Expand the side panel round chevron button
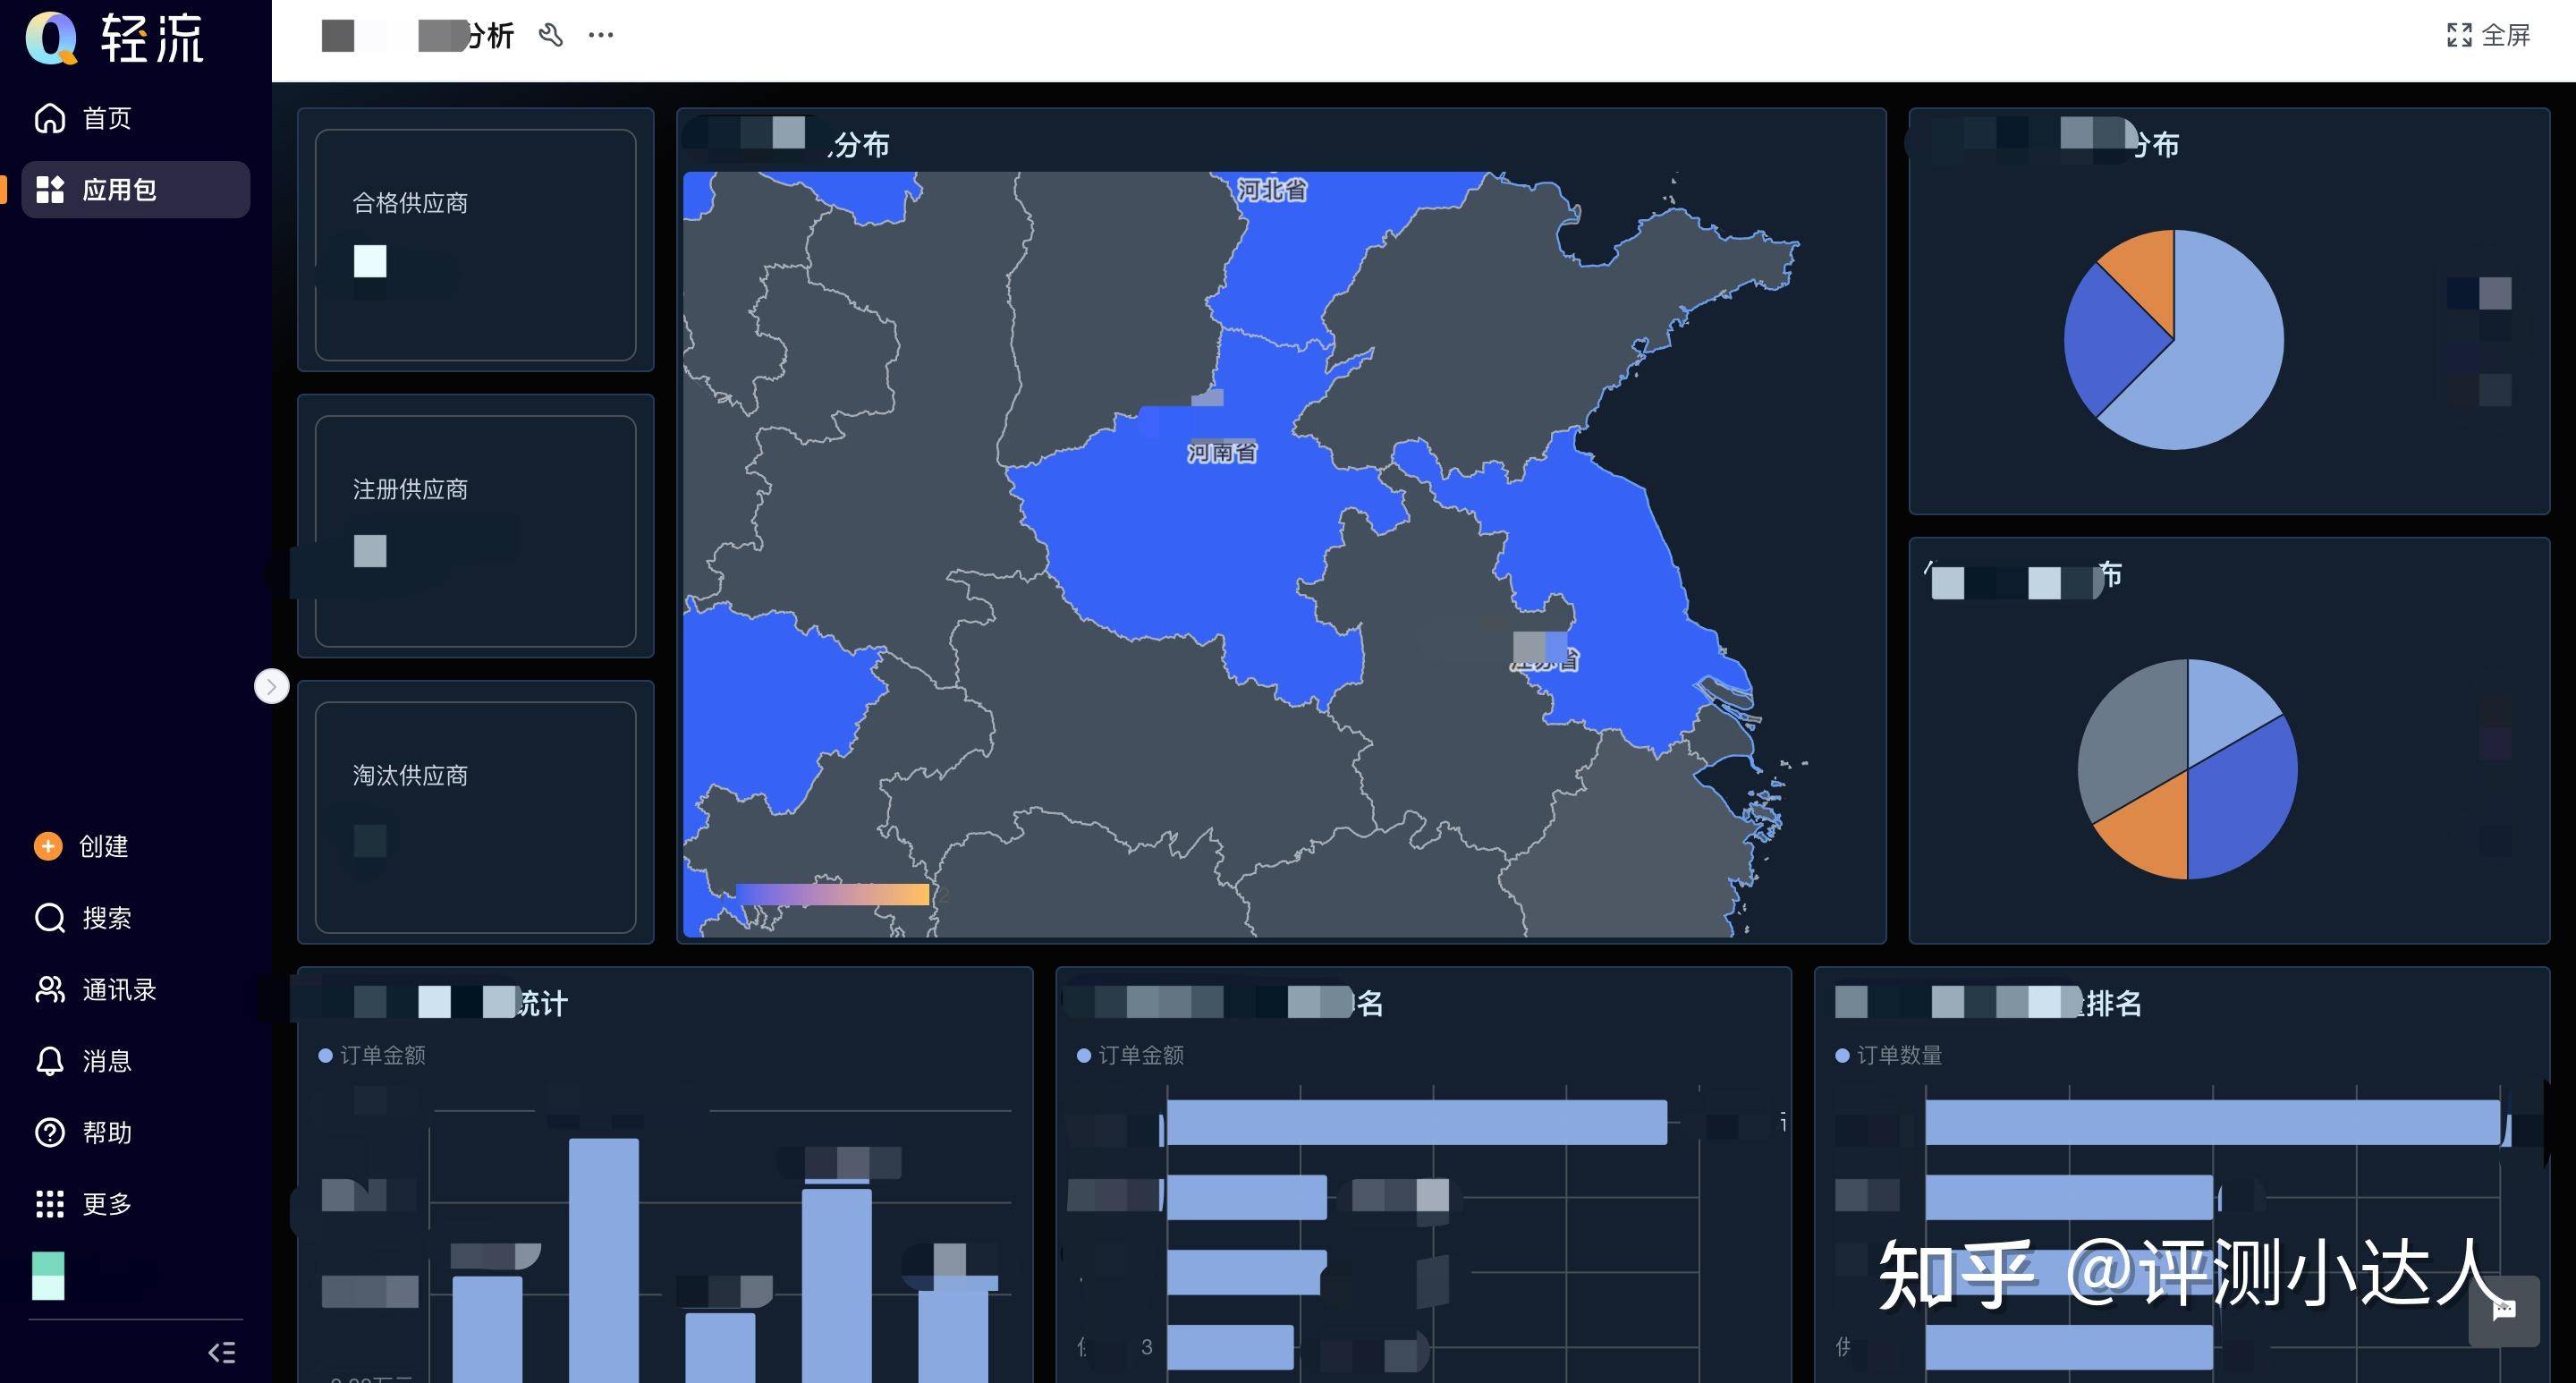 coord(272,687)
